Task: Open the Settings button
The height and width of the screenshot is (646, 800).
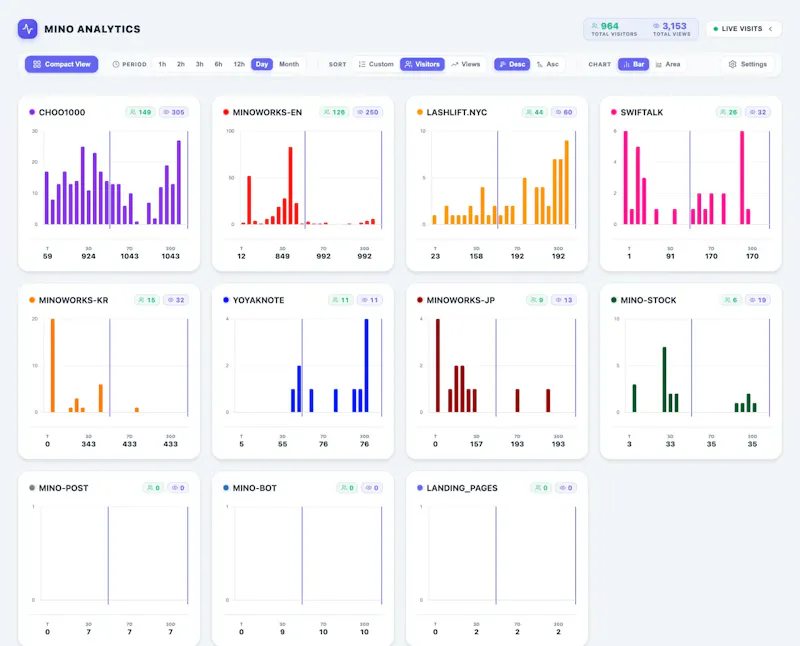Action: coord(748,64)
